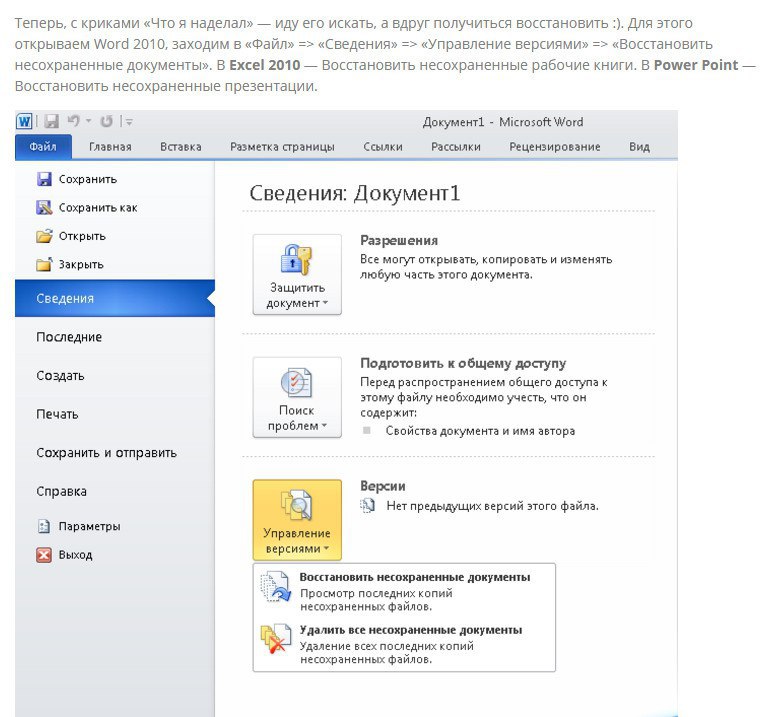Click the red Выход exit icon

click(44, 555)
